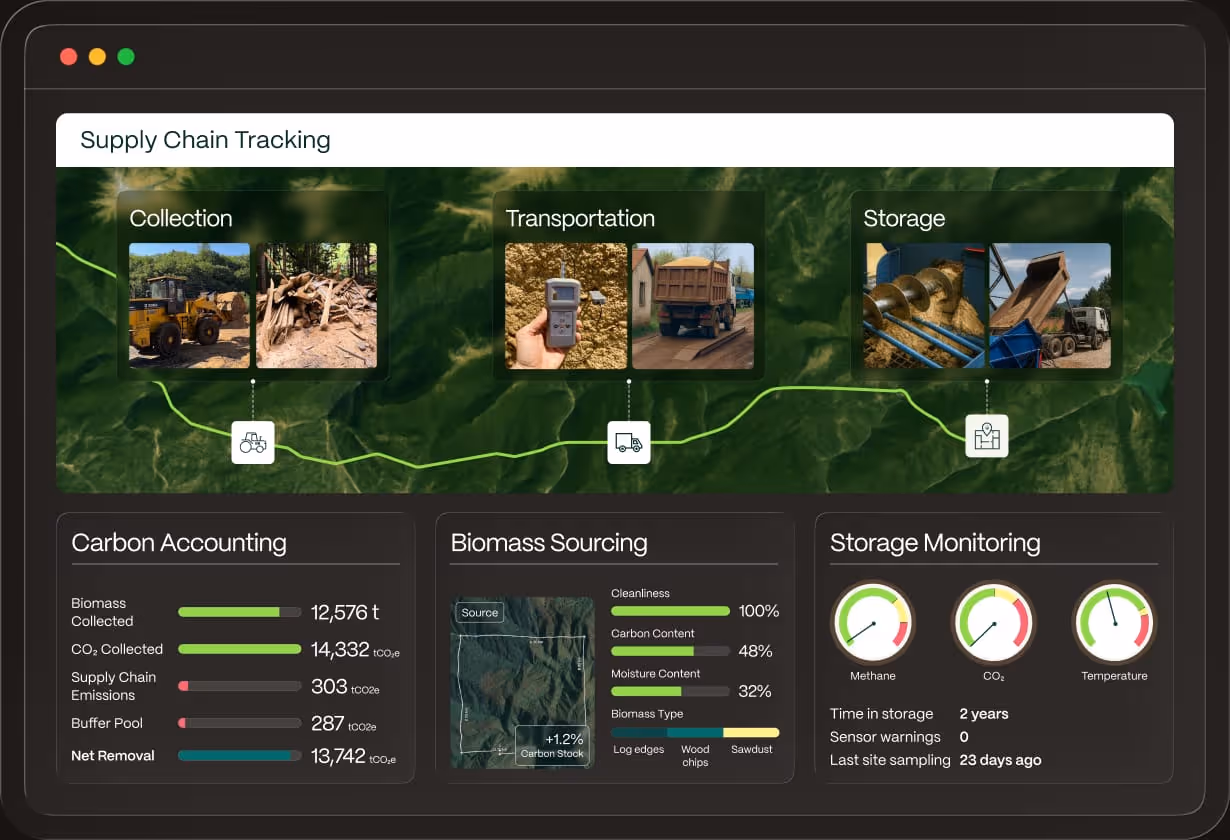Click the Biomass Type label
Viewport: 1230px width, 840px height.
click(647, 714)
